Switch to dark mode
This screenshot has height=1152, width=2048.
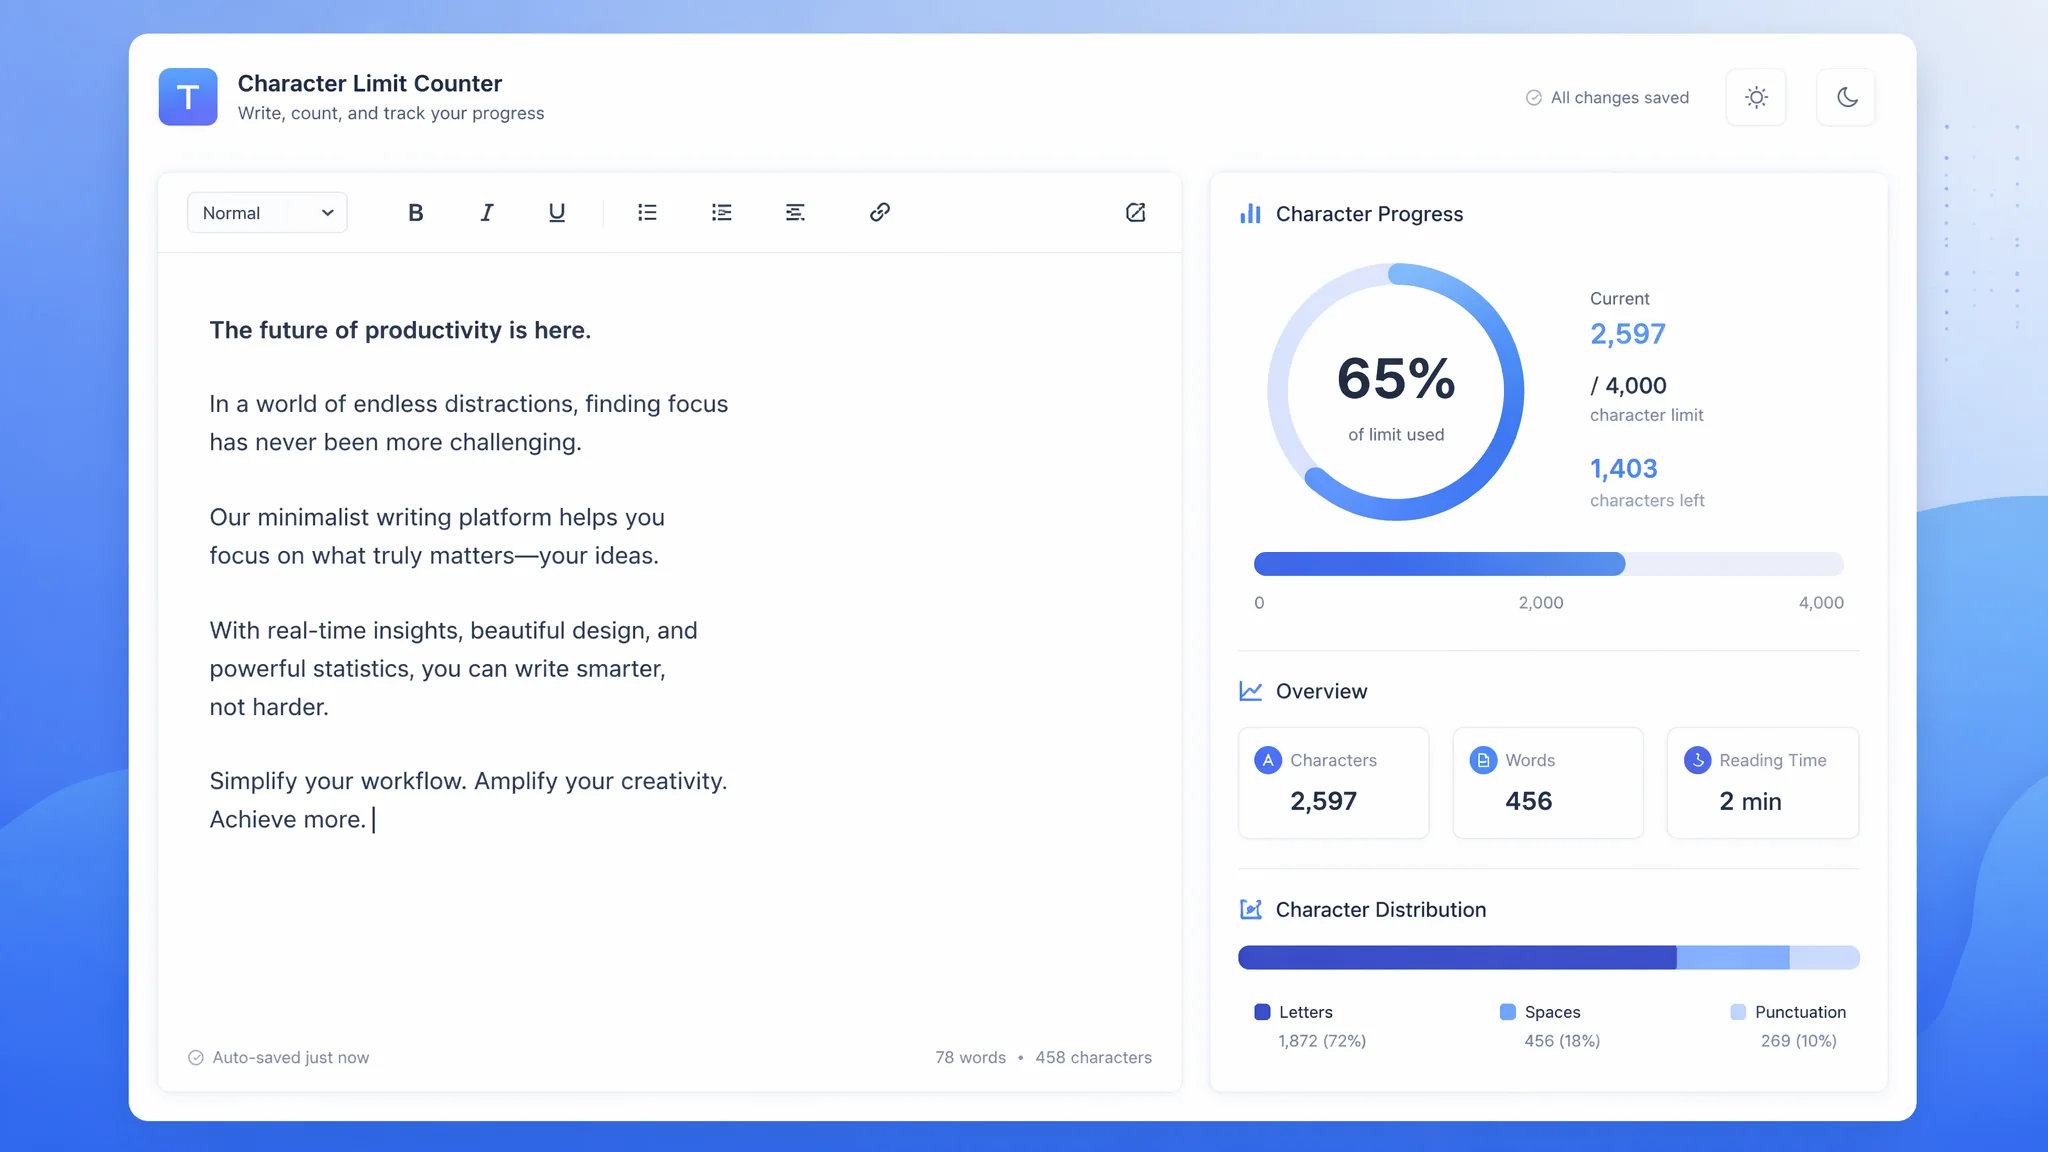tap(1846, 97)
